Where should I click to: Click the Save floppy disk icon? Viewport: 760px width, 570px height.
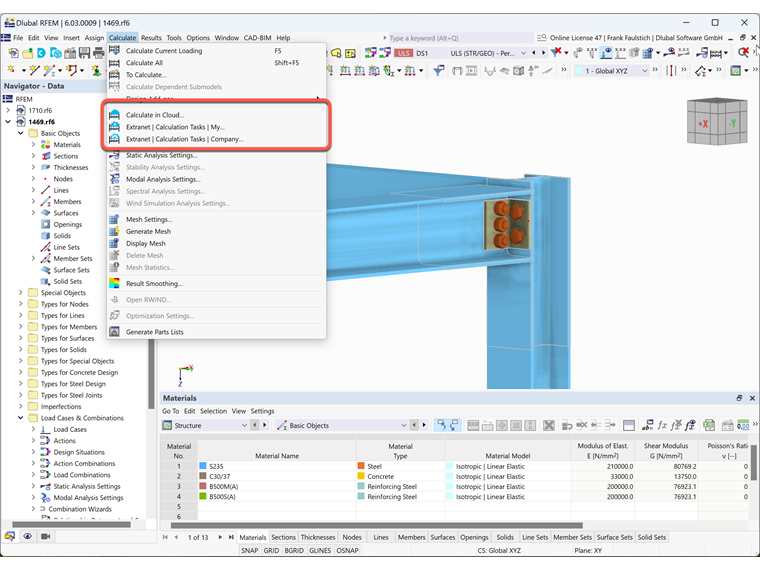click(x=84, y=53)
